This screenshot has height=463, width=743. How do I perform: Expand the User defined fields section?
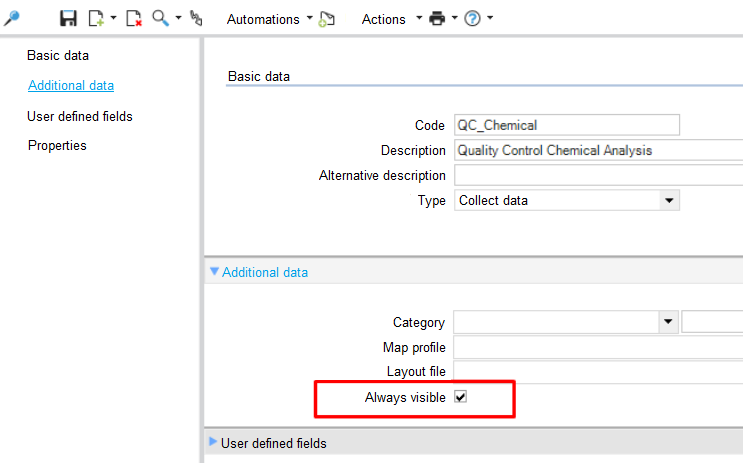(213, 442)
